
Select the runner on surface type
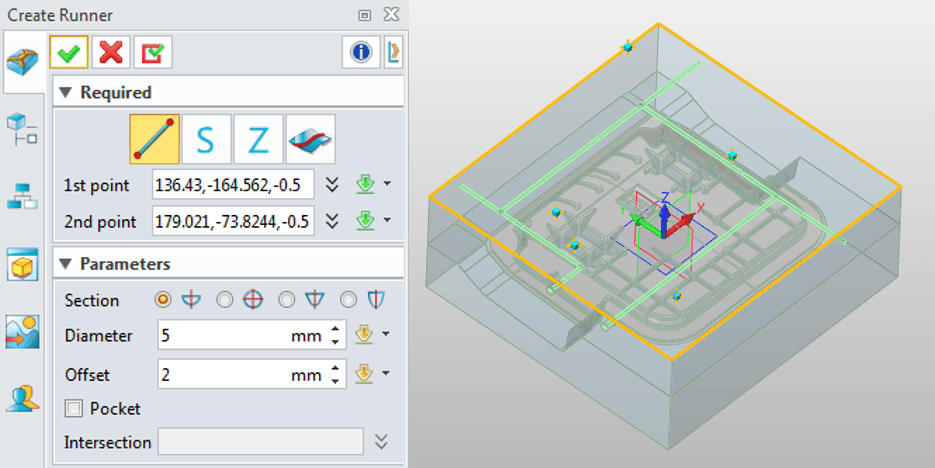(310, 140)
